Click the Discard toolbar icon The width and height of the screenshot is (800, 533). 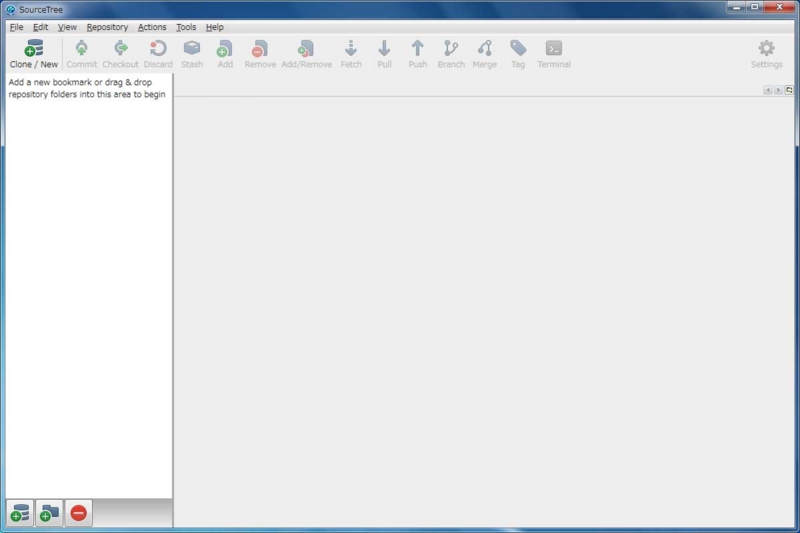point(158,54)
